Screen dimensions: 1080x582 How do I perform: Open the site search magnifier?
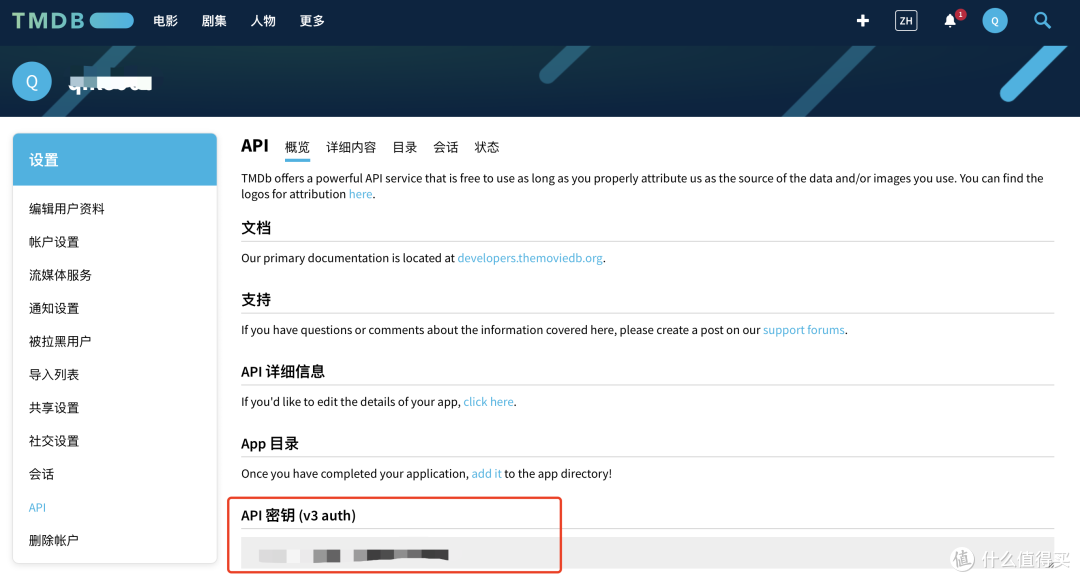pos(1042,20)
